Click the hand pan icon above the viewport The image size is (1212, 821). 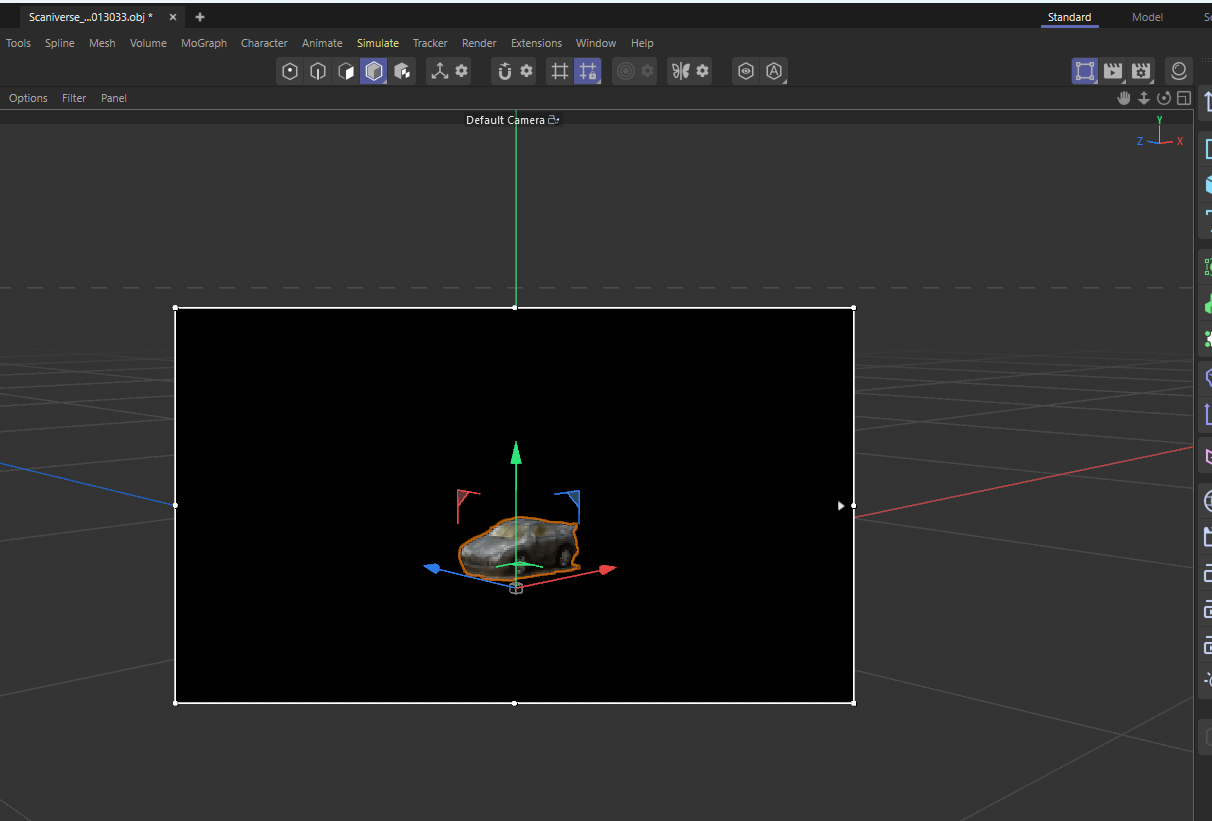coord(1123,97)
